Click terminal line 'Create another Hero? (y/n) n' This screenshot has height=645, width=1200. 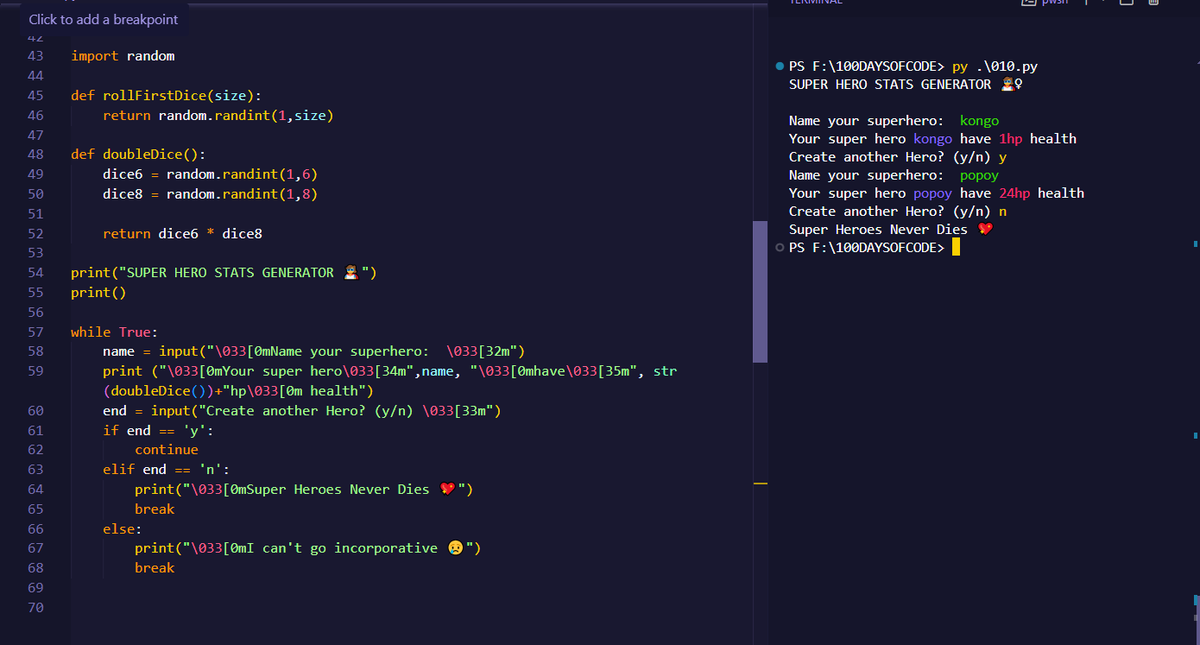click(x=898, y=211)
